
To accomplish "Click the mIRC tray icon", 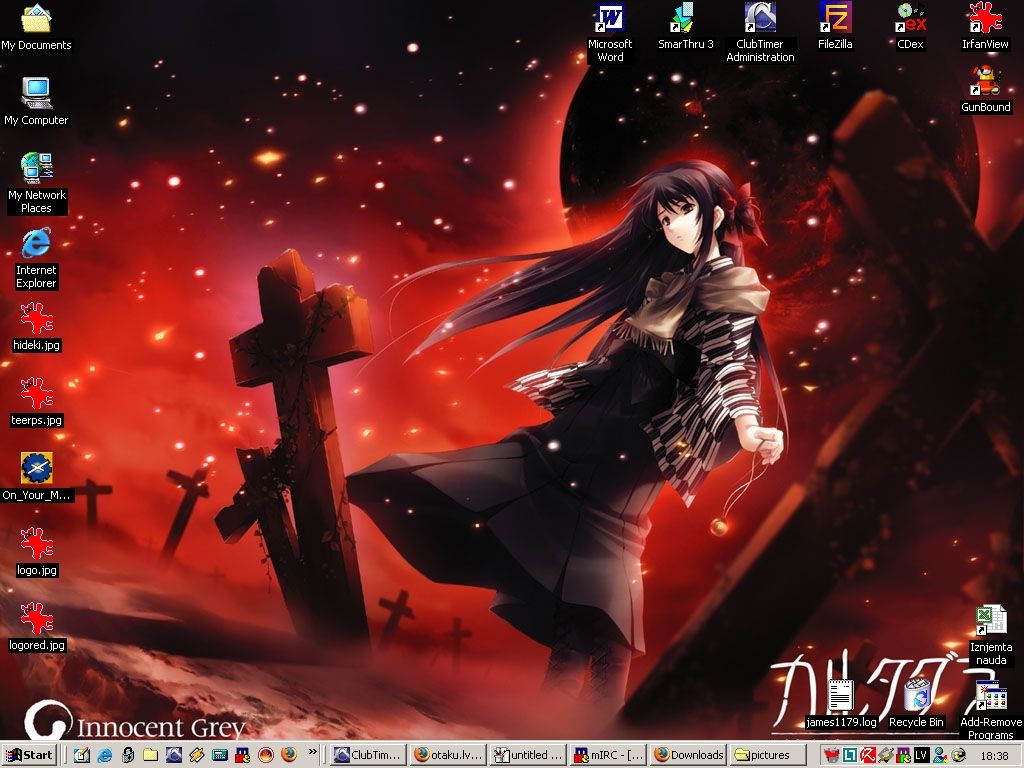I will click(903, 756).
